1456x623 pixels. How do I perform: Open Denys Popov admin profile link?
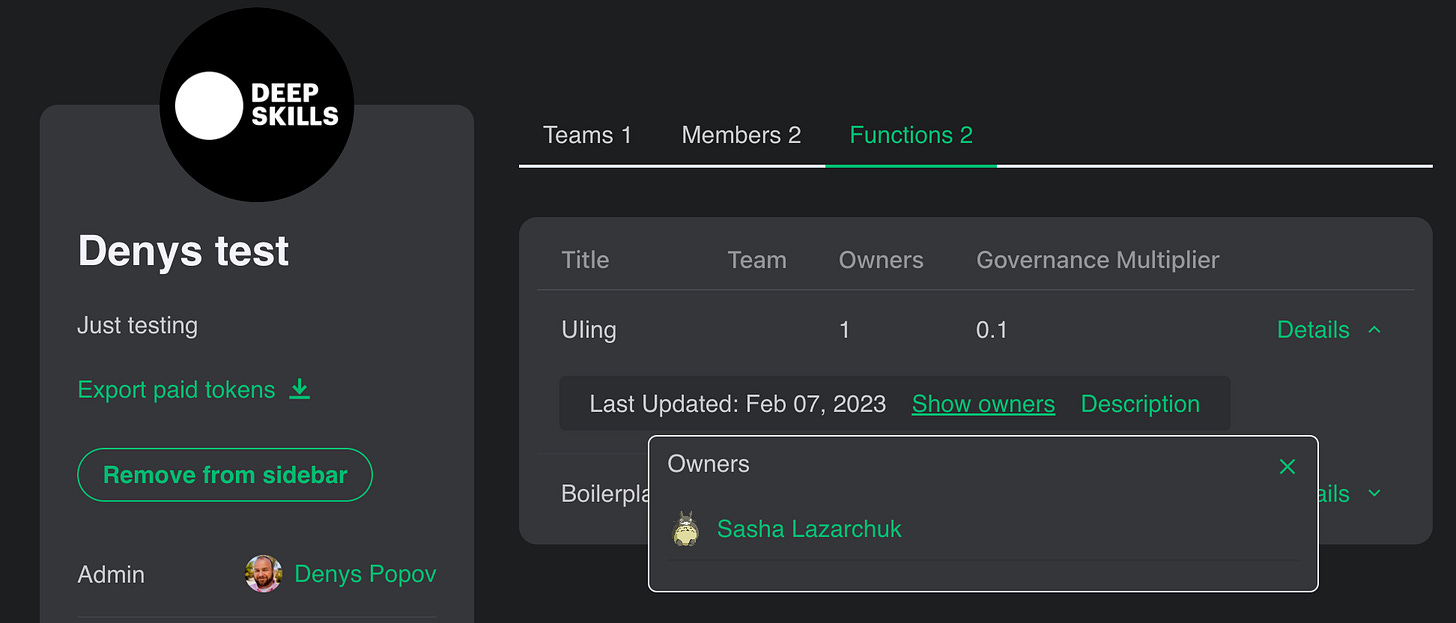click(x=365, y=574)
